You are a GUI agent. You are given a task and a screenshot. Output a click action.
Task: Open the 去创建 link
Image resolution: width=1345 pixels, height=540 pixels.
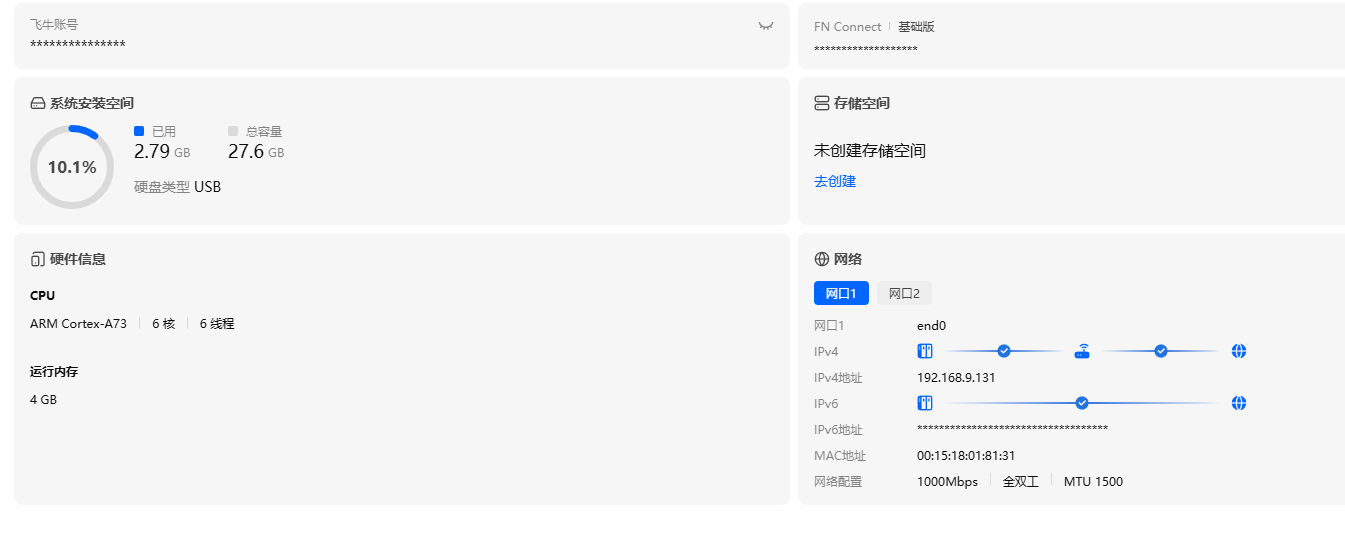pyautogui.click(x=835, y=181)
